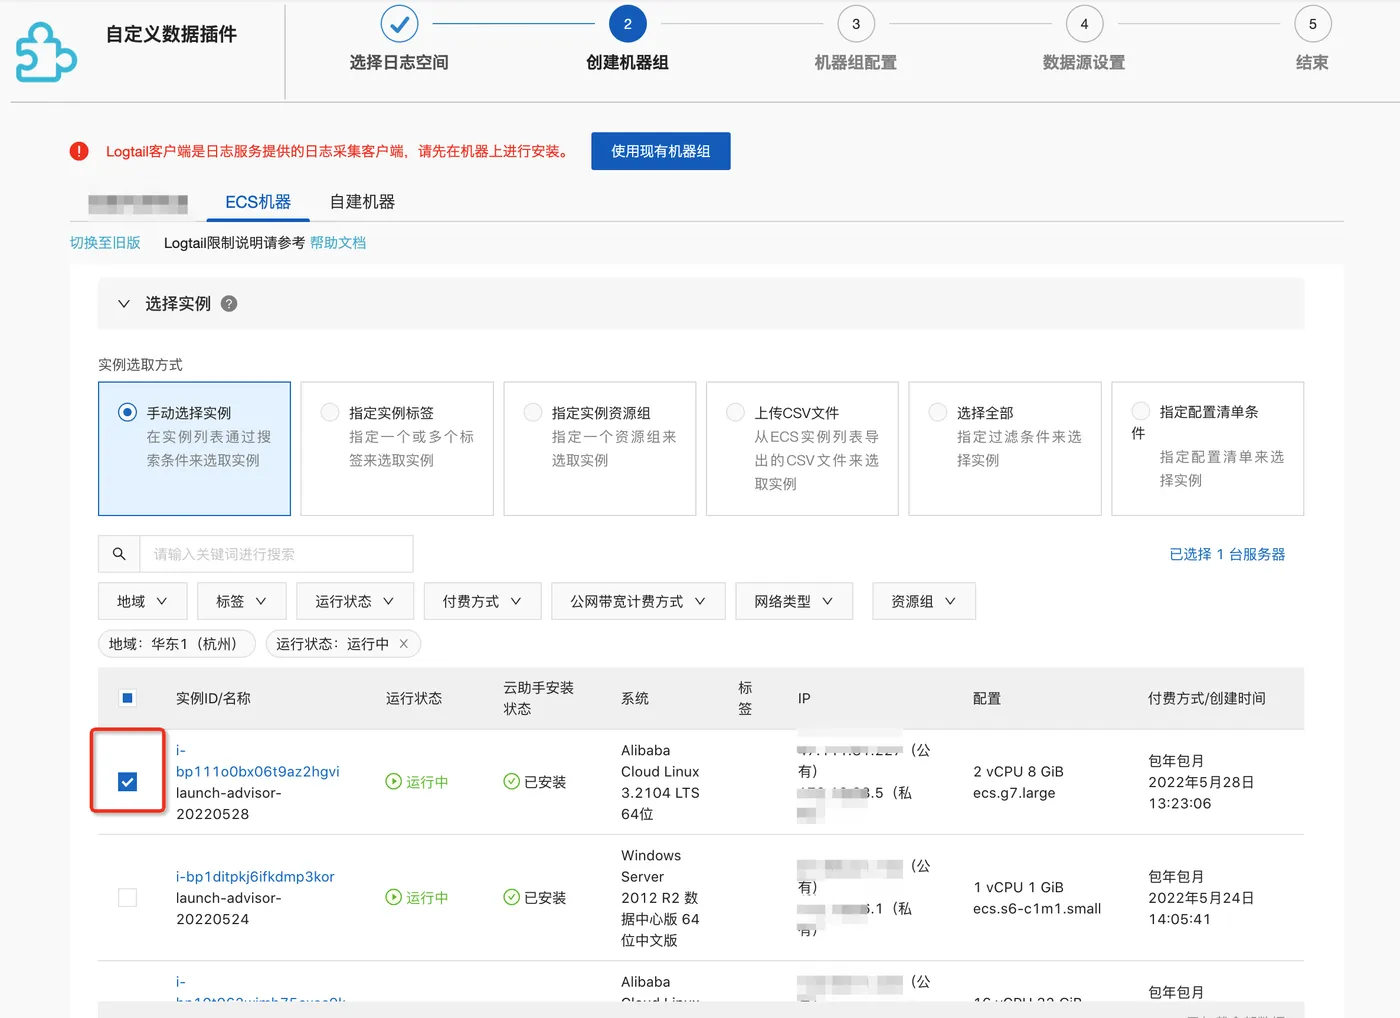The image size is (1400, 1018).
Task: Open the 资源组 filter dropdown
Action: point(924,601)
